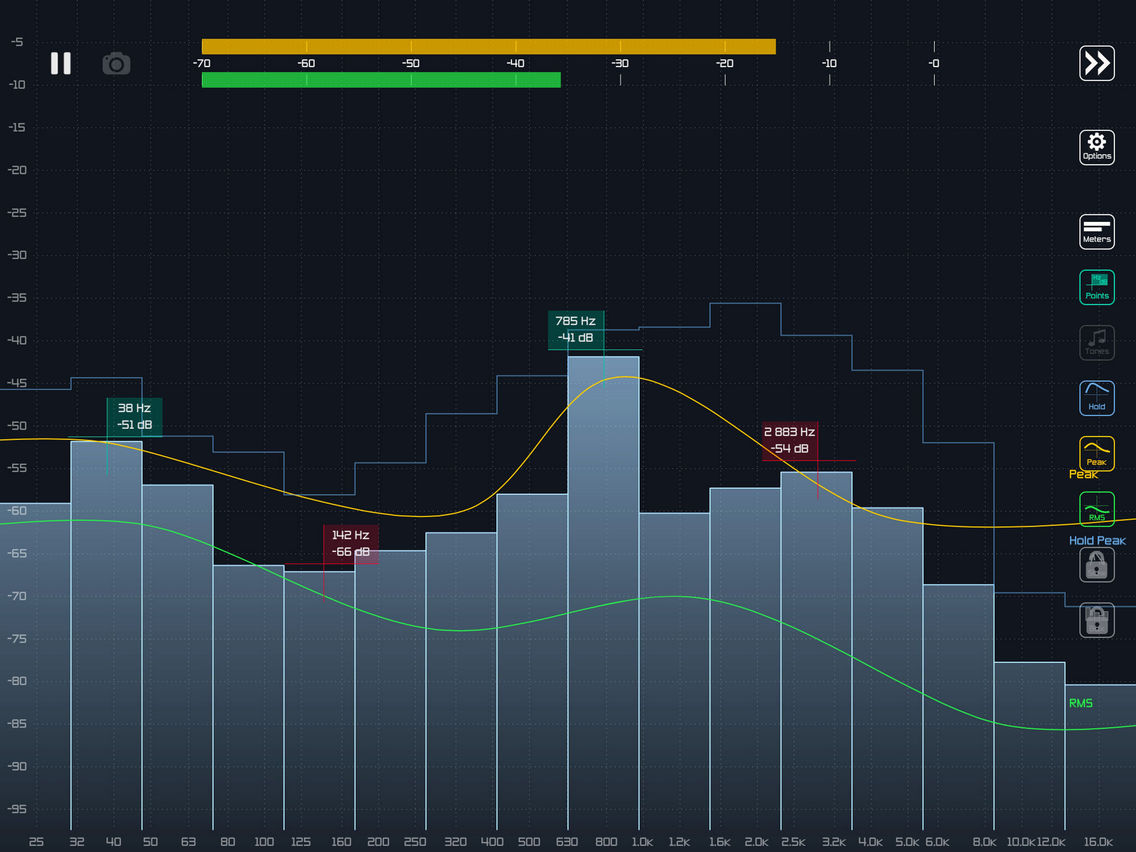Toggle the Points markers button

click(1097, 287)
